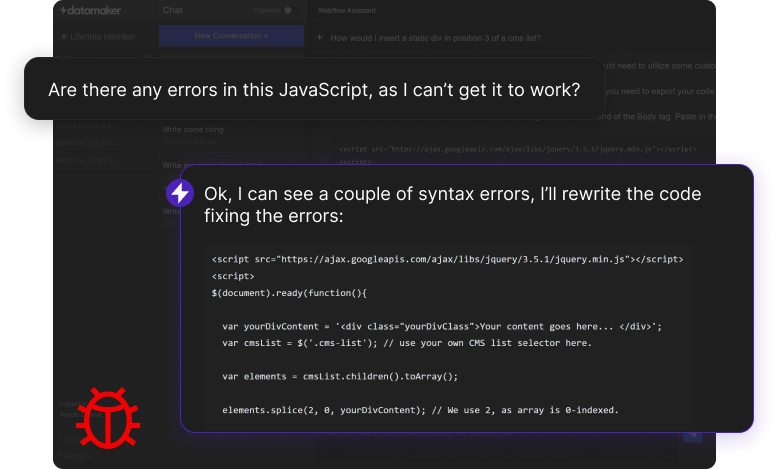Image resolution: width=778 pixels, height=469 pixels.
Task: Click the lightning icon beside the CMS question
Action: (x=320, y=38)
